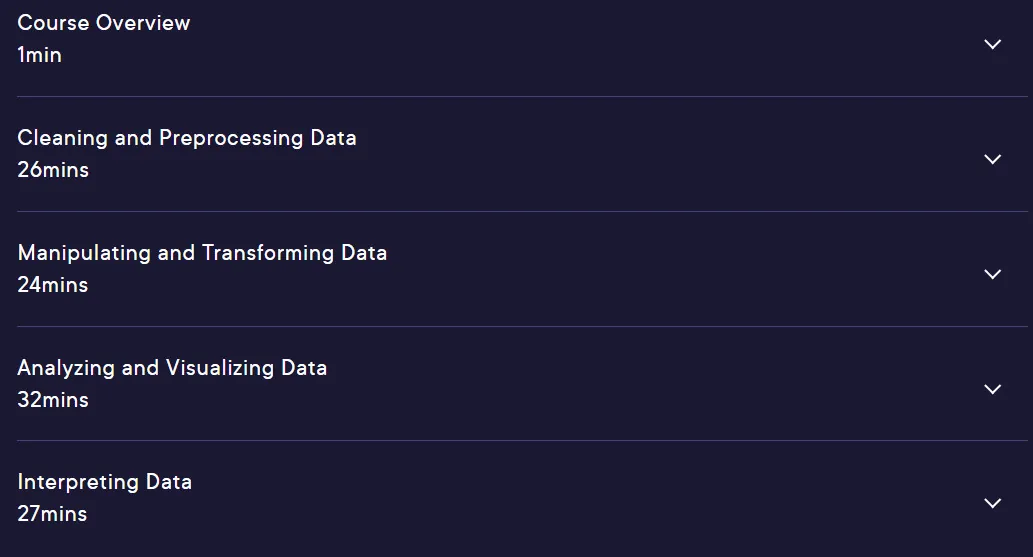Click the 1min duration label
This screenshot has width=1033, height=557.
click(39, 55)
